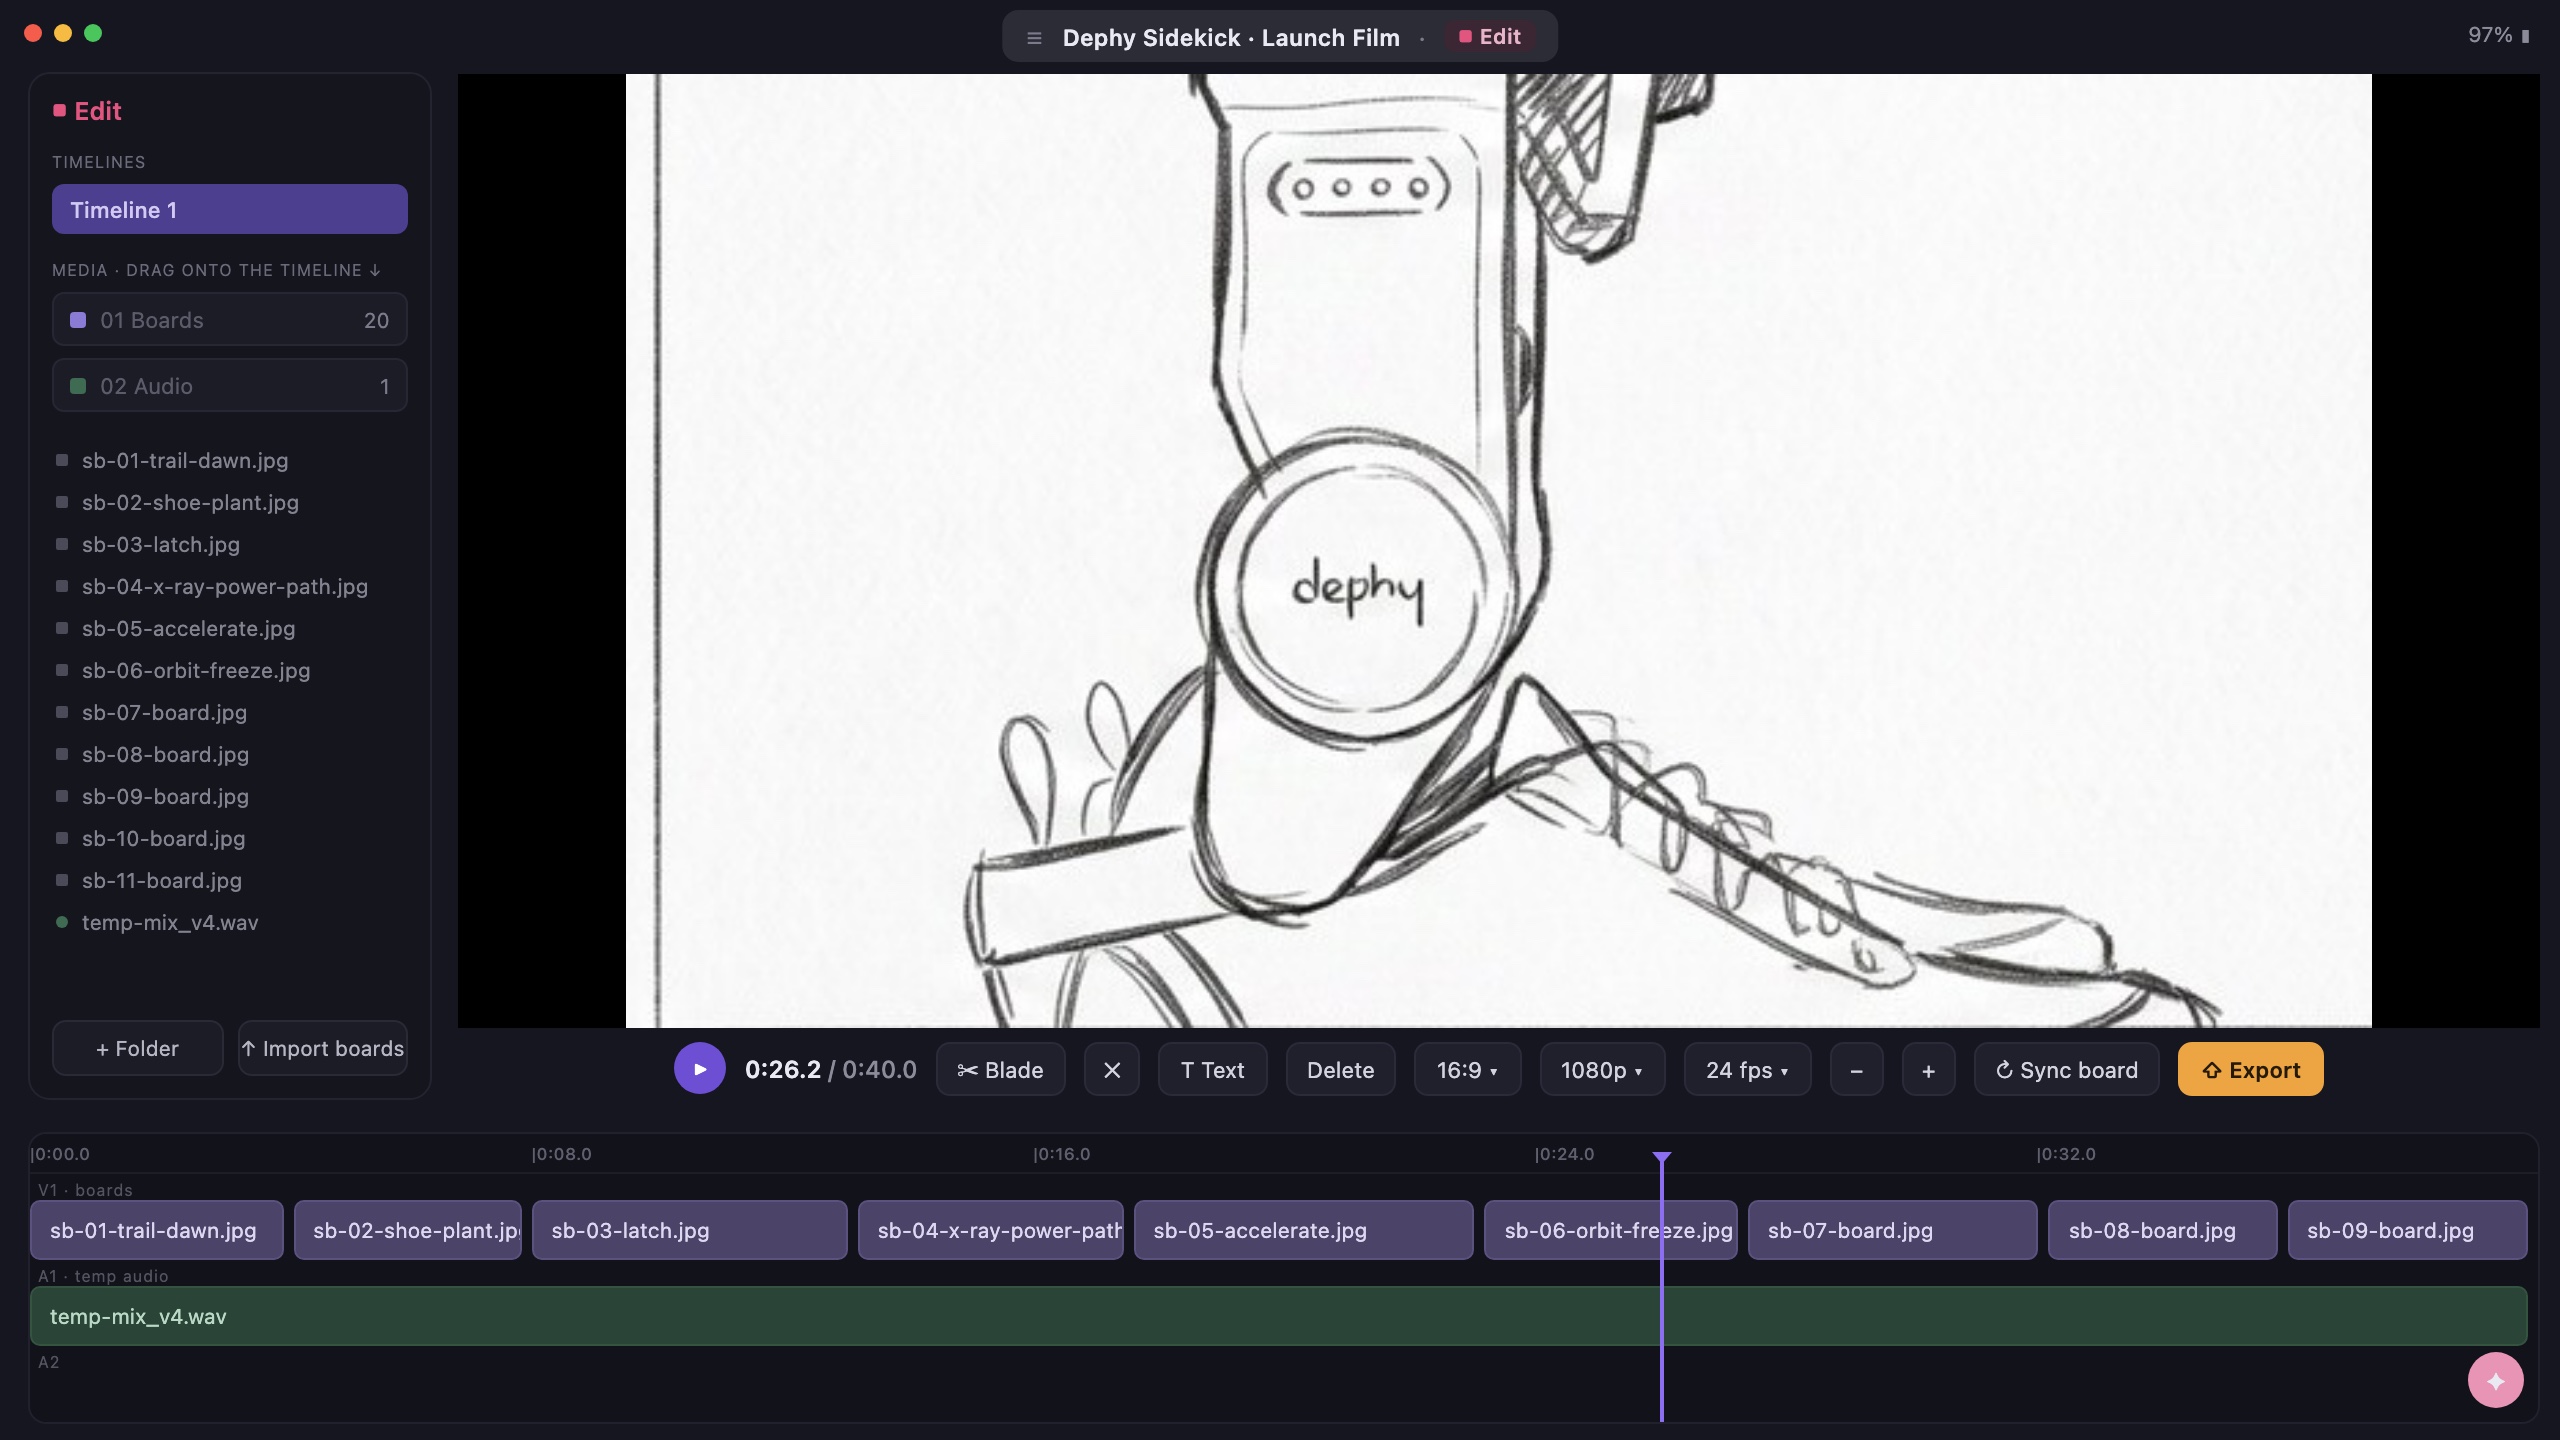This screenshot has height=1440, width=2560.
Task: Click the 0:16.0 mark on the timeline ruler
Action: pyautogui.click(x=1062, y=1154)
